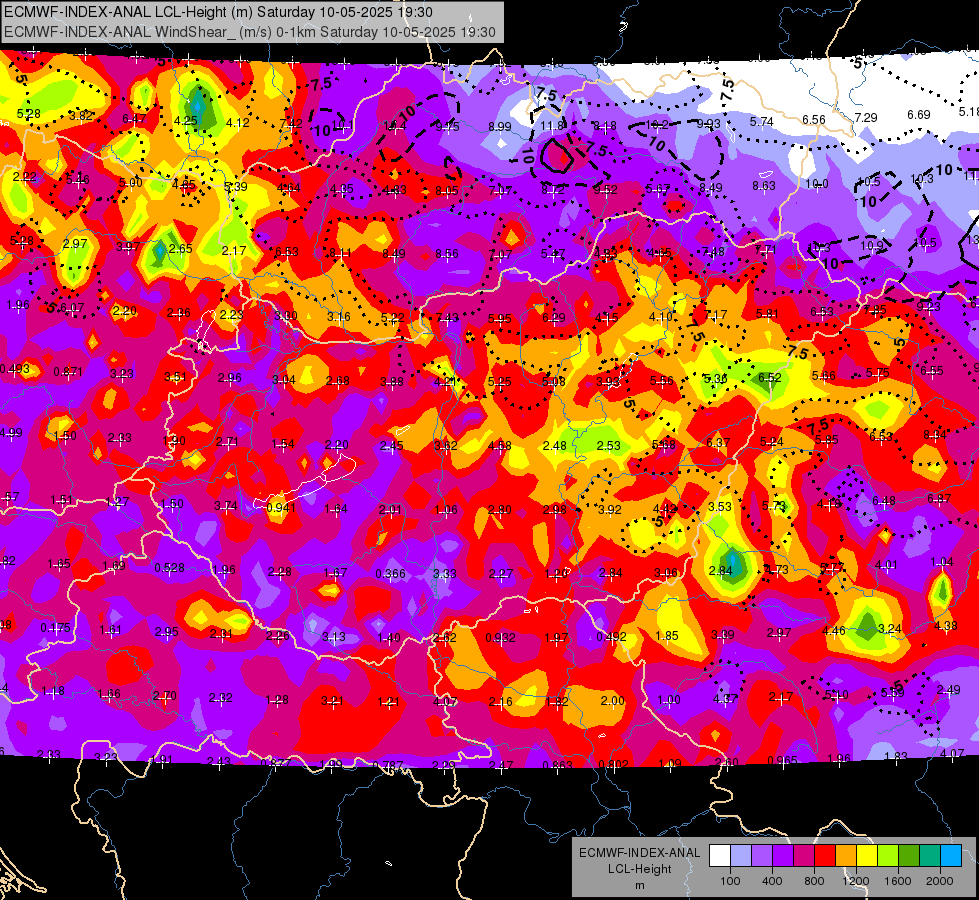Click the legend tick label 1600

click(x=897, y=881)
